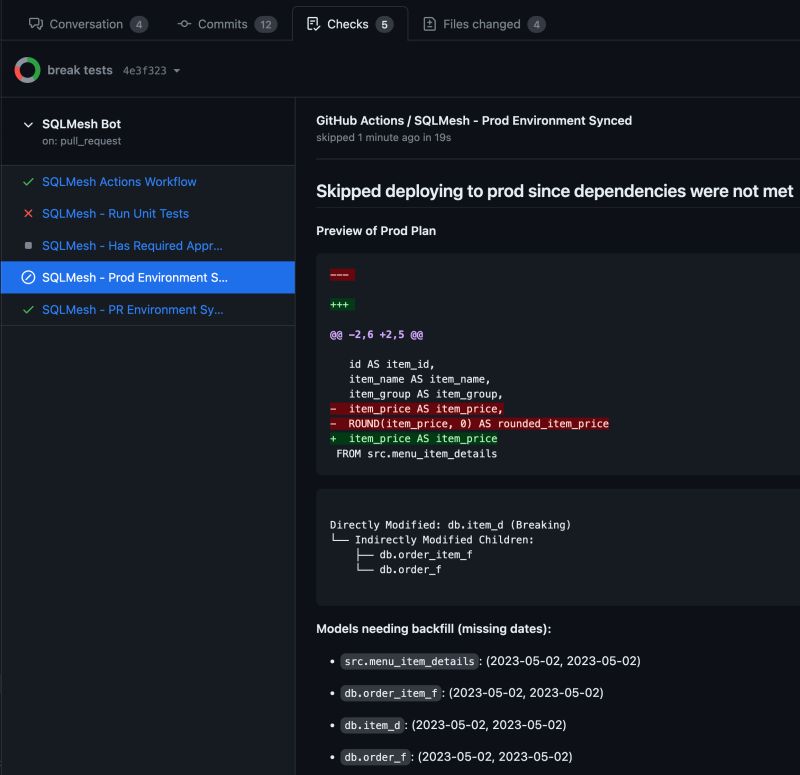Click the speech bubble icon on the Conversation tab
Viewport: 800px width, 775px height.
coord(38,23)
